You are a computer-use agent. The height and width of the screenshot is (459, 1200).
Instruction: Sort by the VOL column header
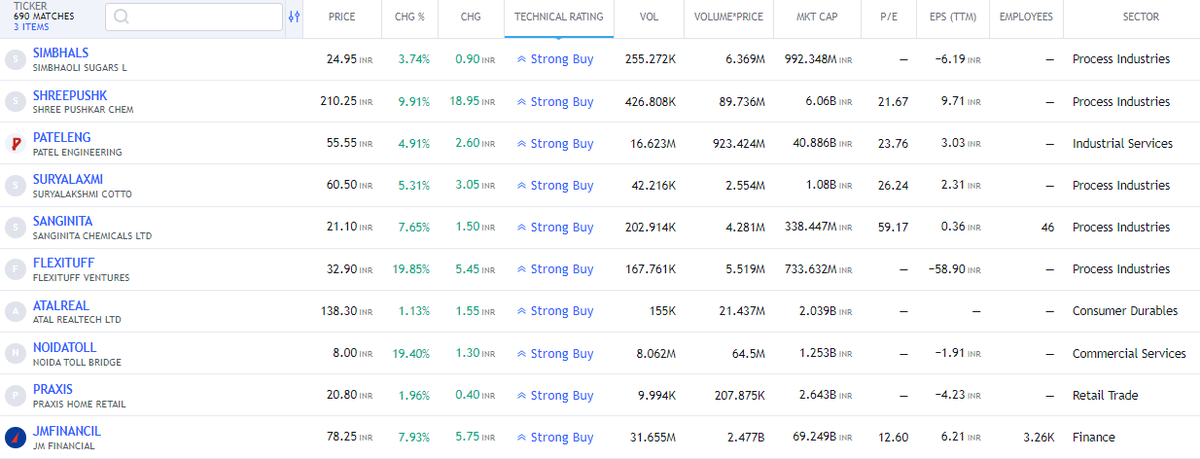(649, 17)
